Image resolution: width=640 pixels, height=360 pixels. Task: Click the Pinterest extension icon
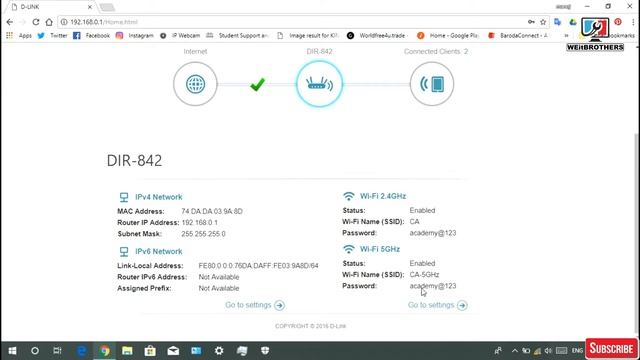[618, 22]
